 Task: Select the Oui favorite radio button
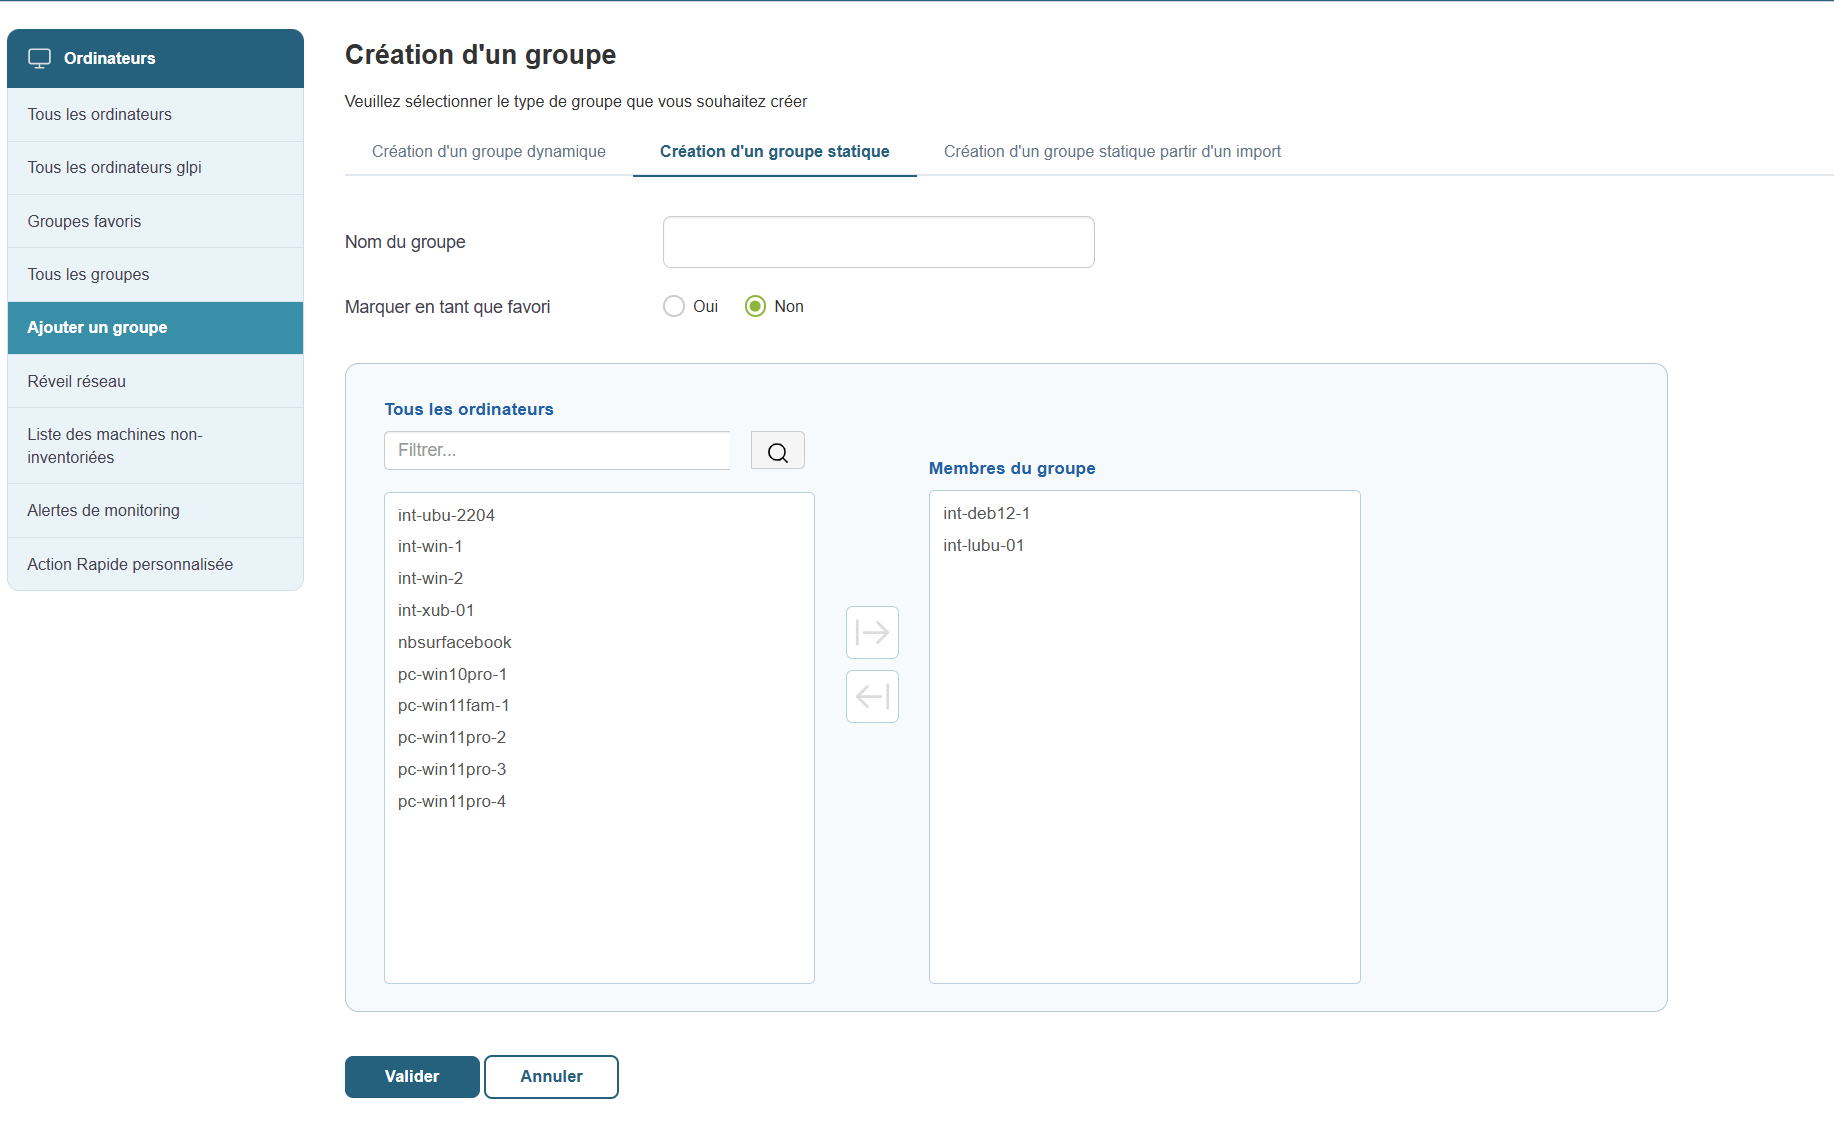(x=674, y=306)
